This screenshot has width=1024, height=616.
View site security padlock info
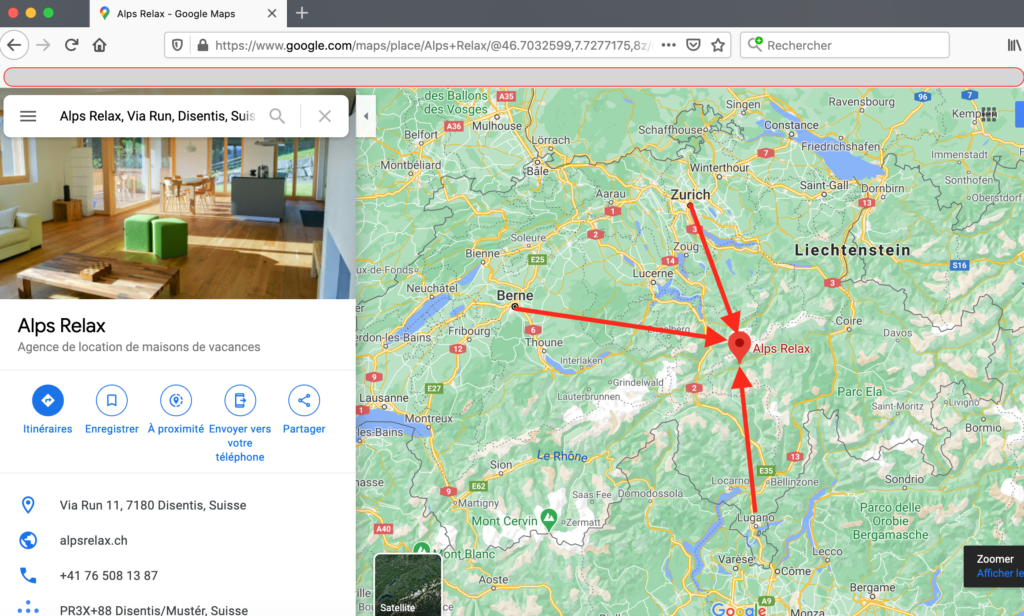tap(202, 45)
